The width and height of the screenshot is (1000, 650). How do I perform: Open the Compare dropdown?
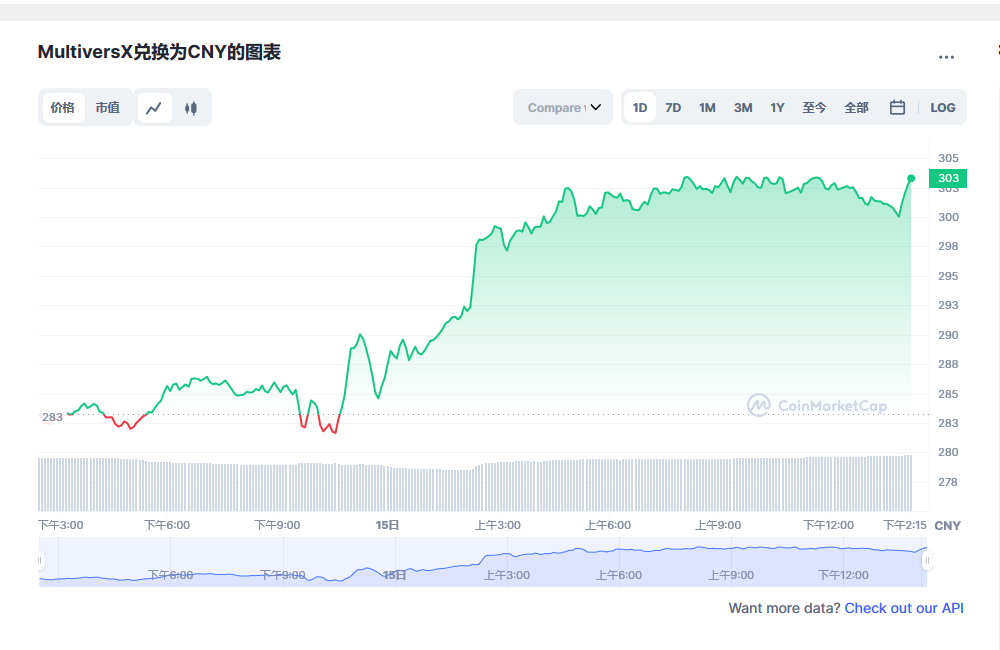[x=563, y=107]
